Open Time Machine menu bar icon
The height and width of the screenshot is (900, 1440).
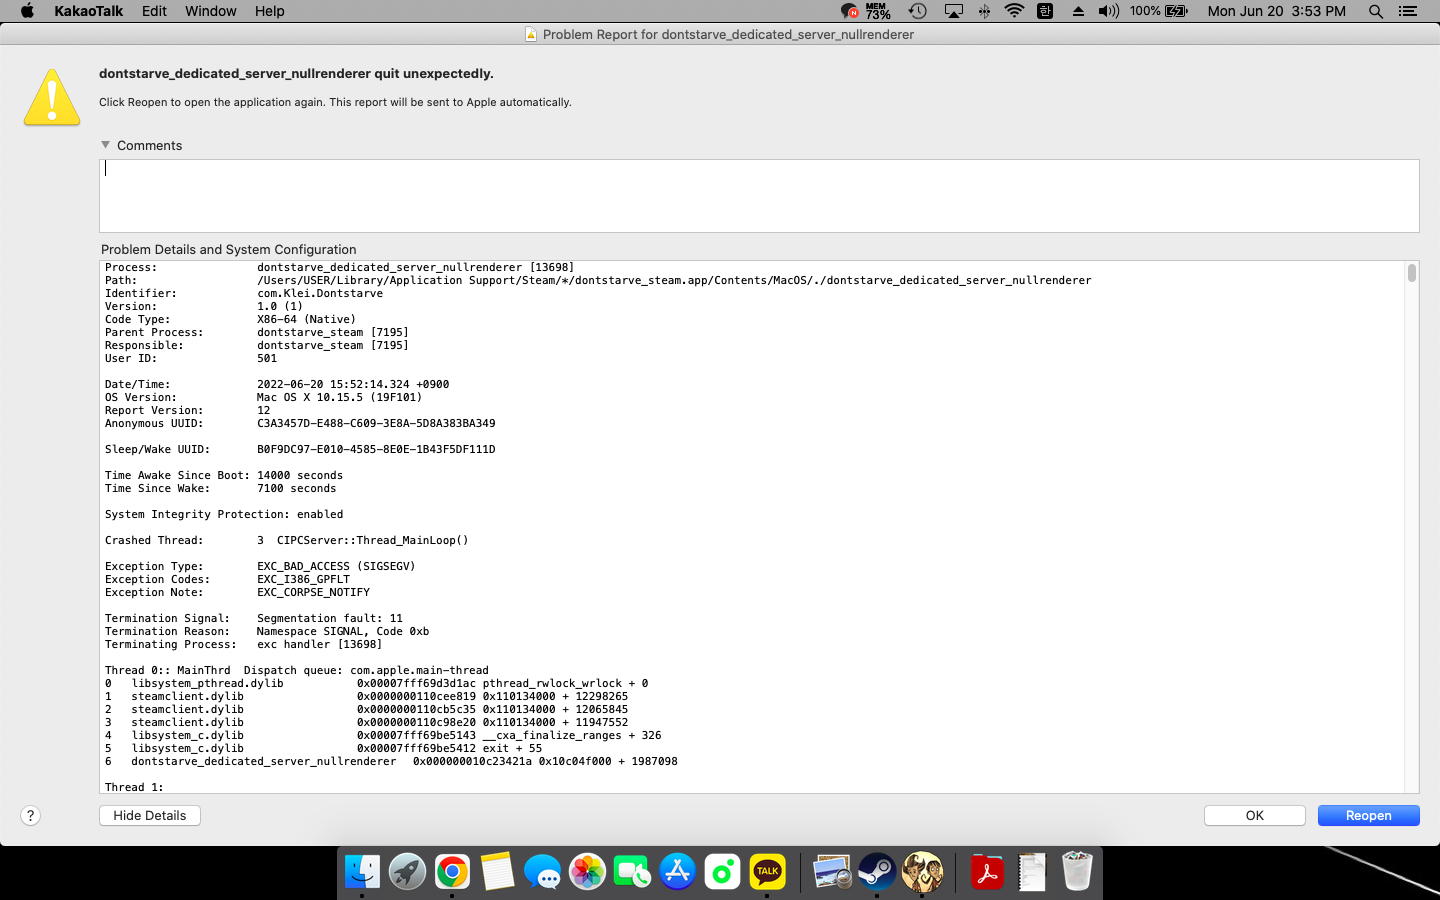pos(917,11)
